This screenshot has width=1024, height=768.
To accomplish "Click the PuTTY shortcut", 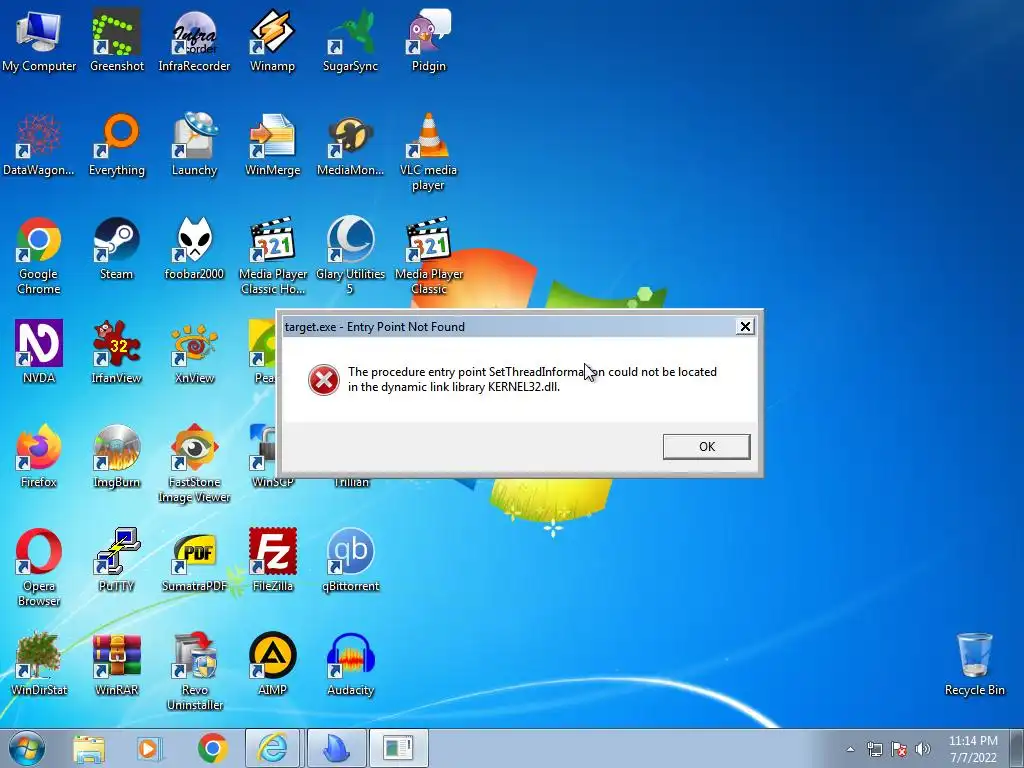I will pos(116,560).
